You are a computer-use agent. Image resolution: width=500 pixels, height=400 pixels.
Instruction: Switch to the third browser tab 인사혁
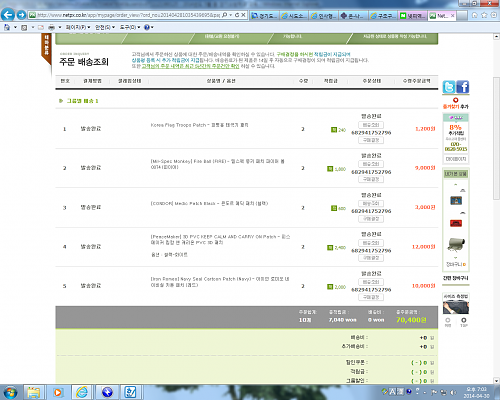coord(323,16)
